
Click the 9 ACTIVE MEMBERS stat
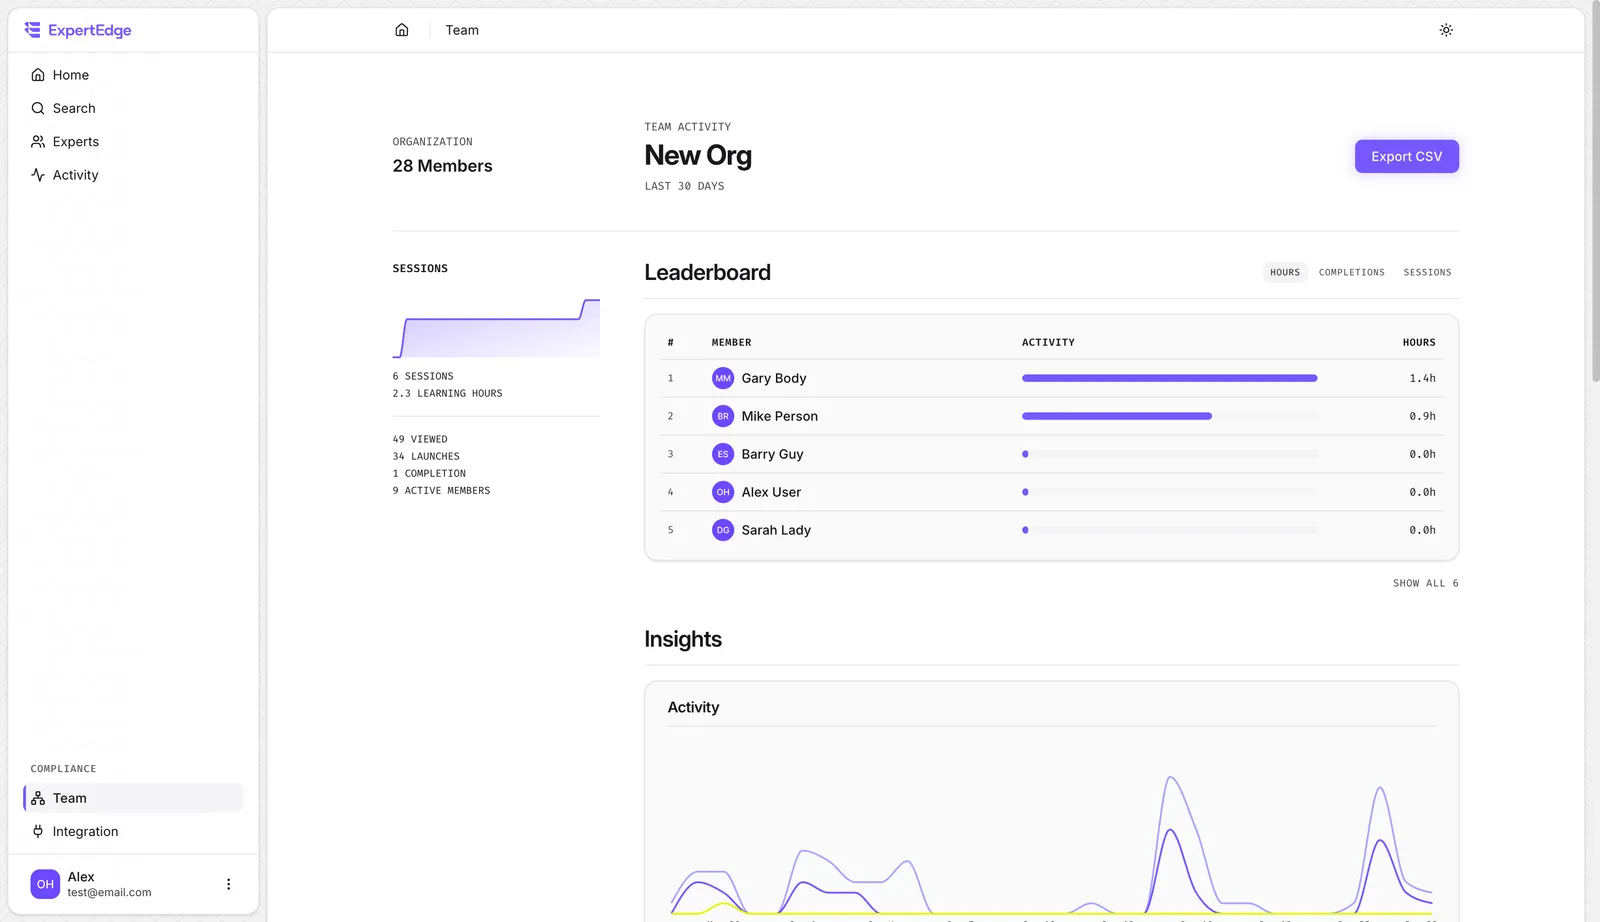[441, 490]
